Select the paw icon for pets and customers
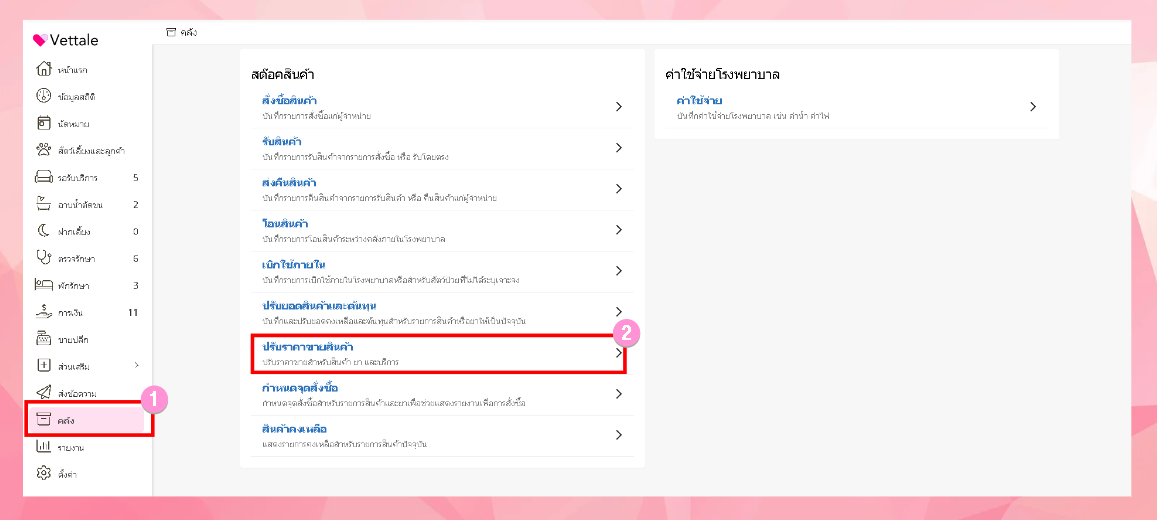The image size is (1157, 520). point(43,150)
